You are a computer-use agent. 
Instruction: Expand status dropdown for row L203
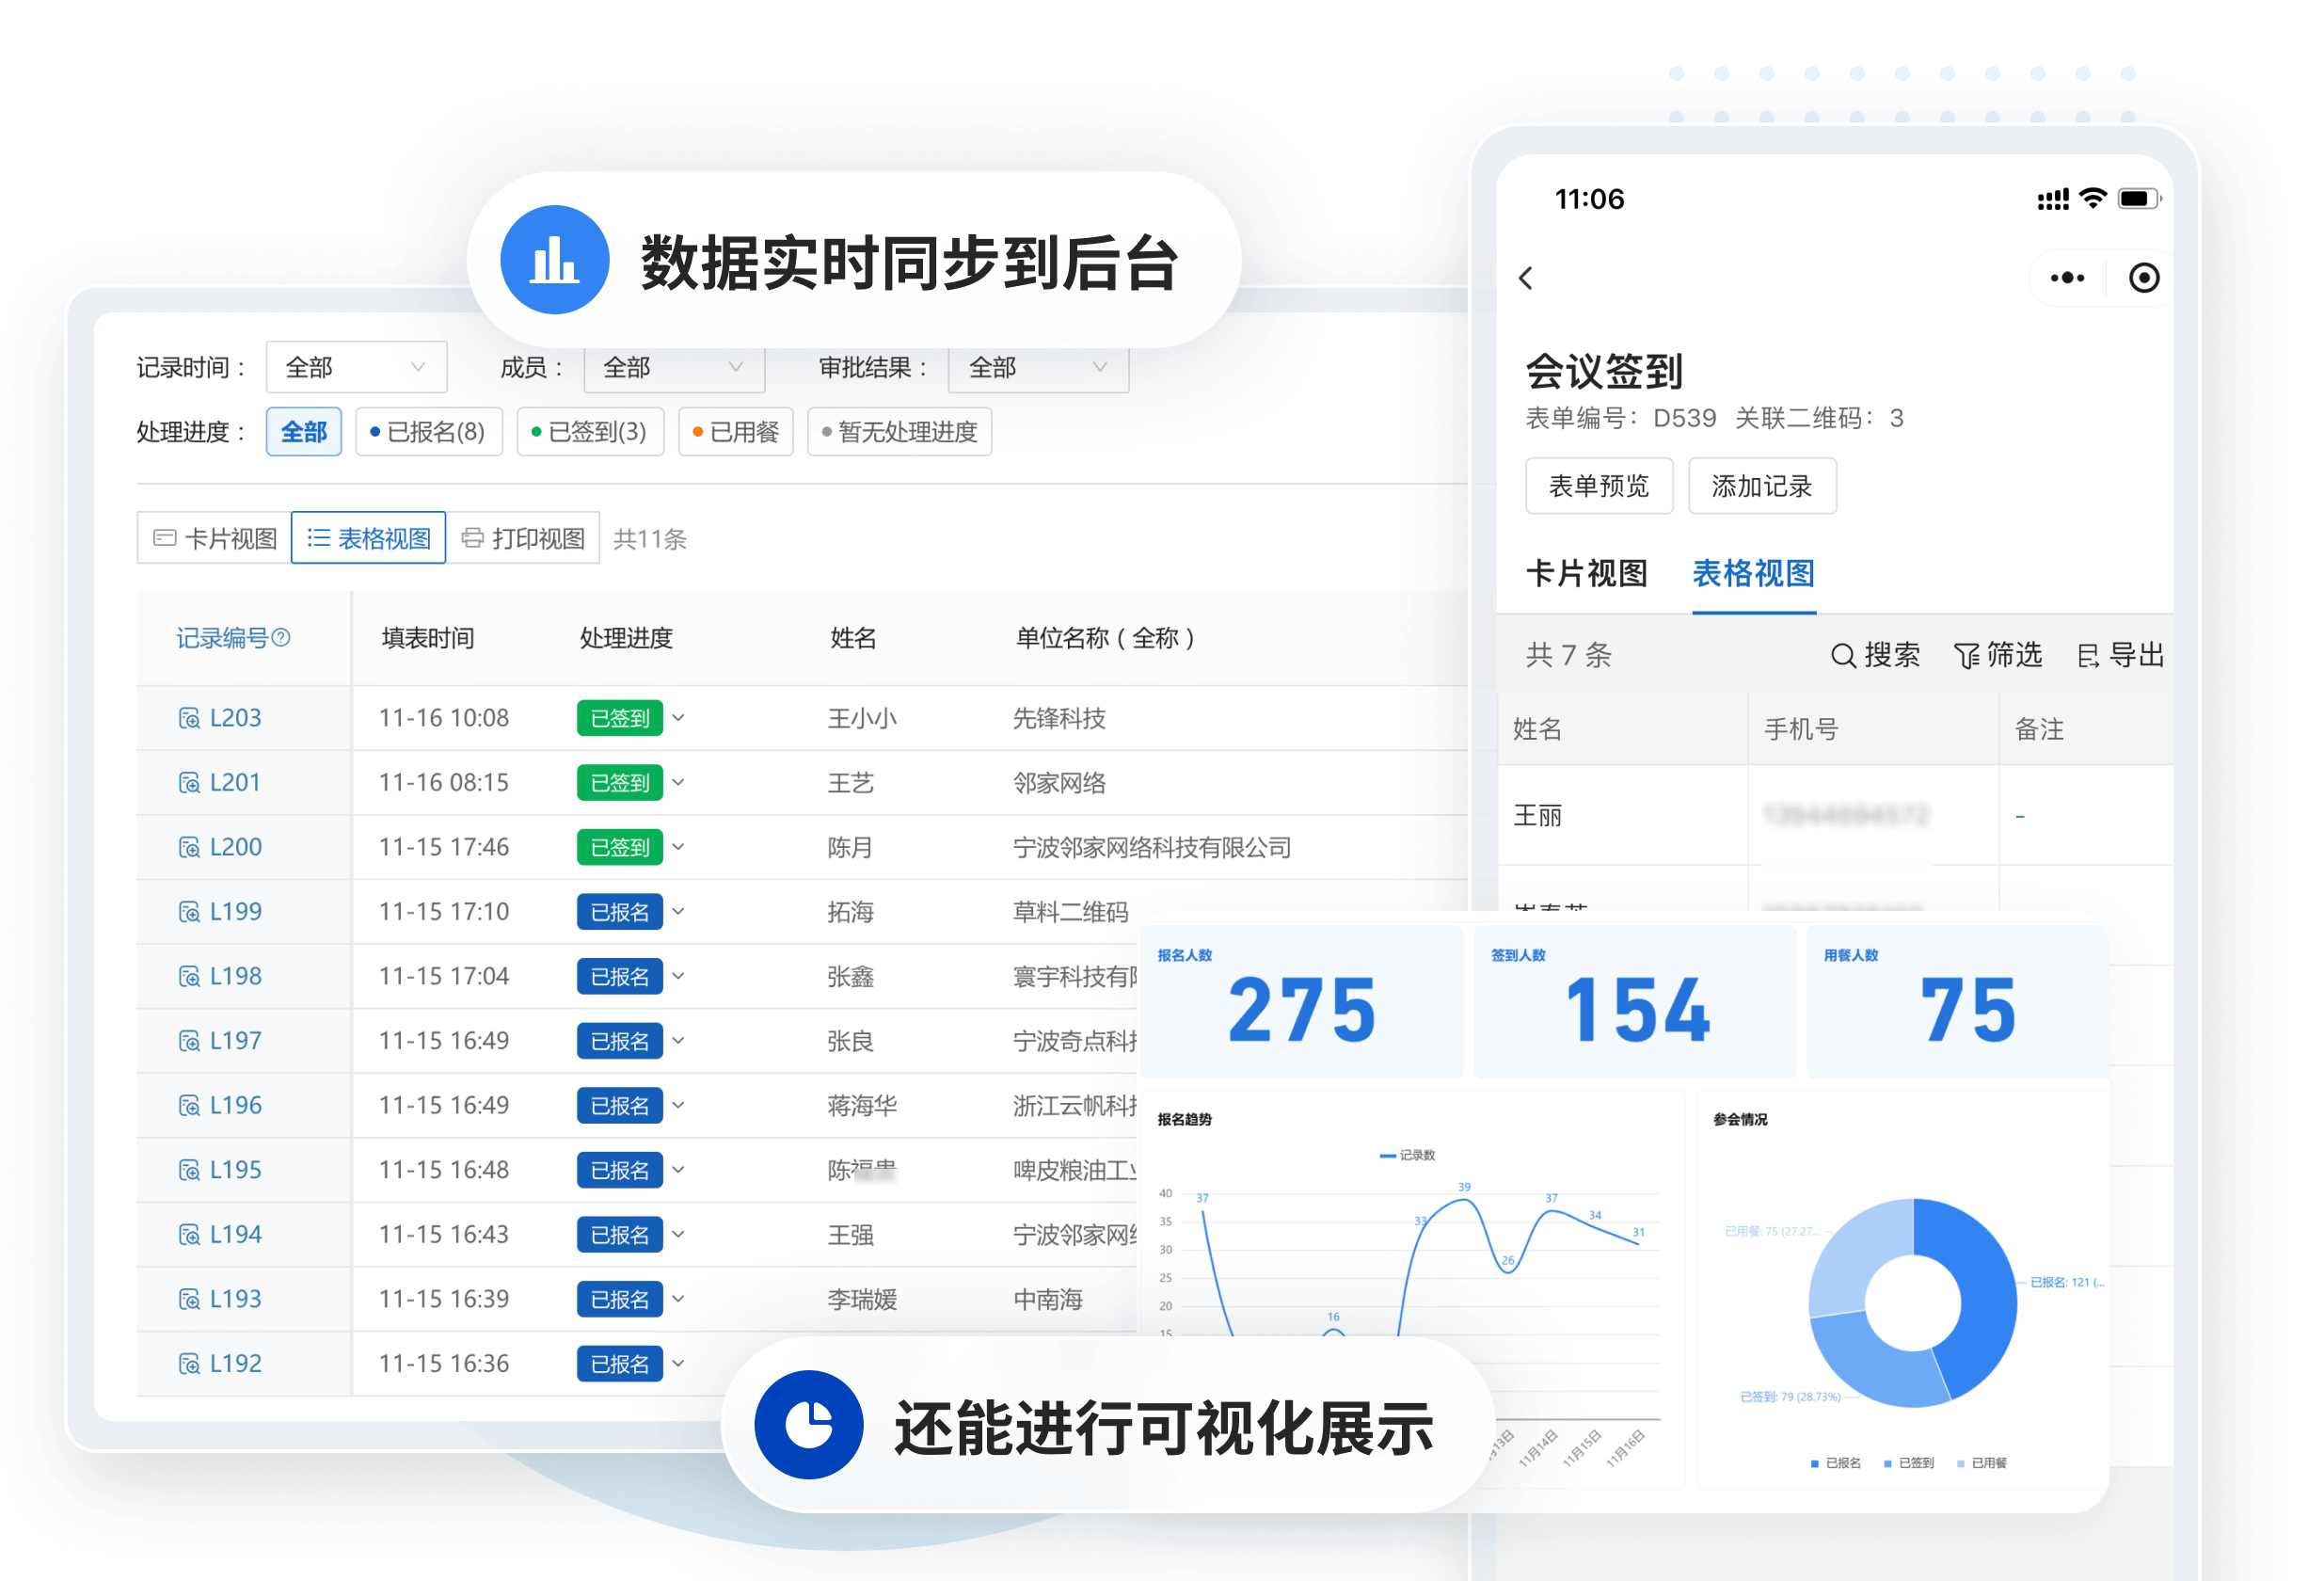click(678, 718)
